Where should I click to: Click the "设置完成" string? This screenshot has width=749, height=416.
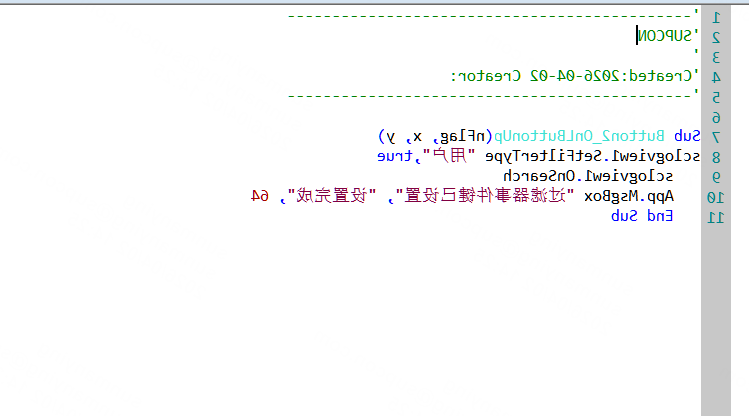[x=332, y=196]
